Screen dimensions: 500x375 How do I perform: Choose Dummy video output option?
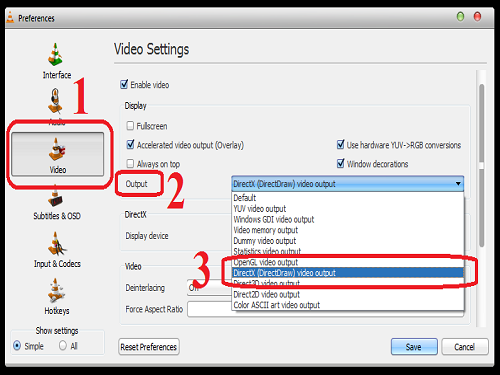[348, 241]
